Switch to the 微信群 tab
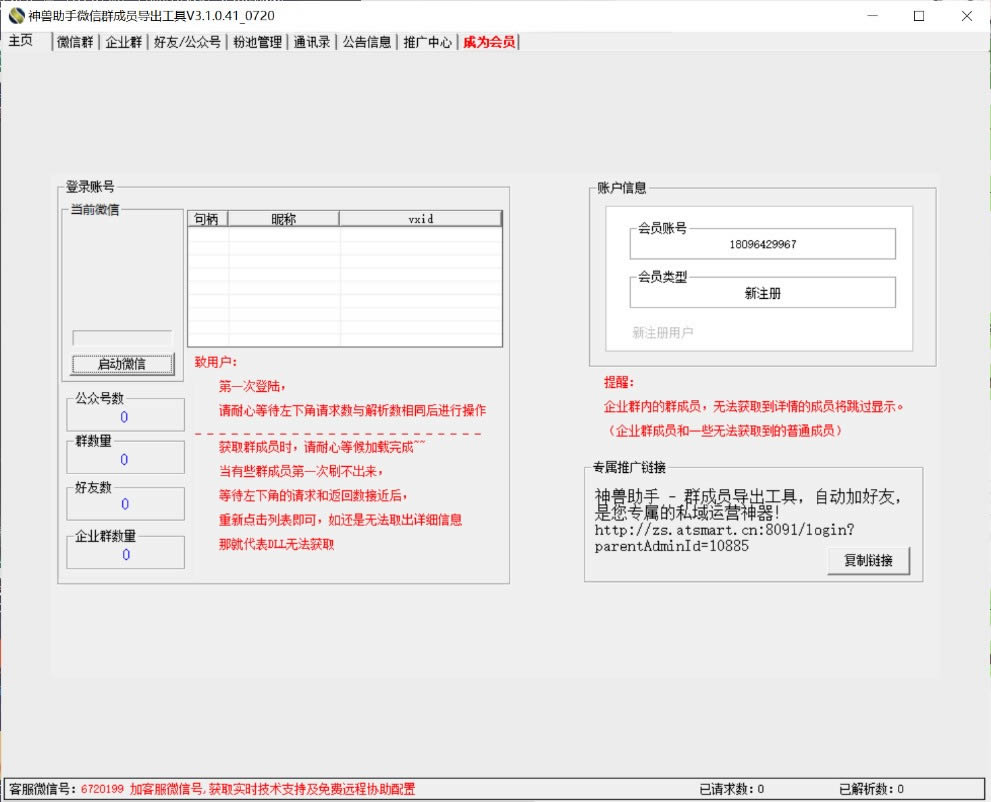Viewport: 991px width, 802px height. [x=76, y=42]
